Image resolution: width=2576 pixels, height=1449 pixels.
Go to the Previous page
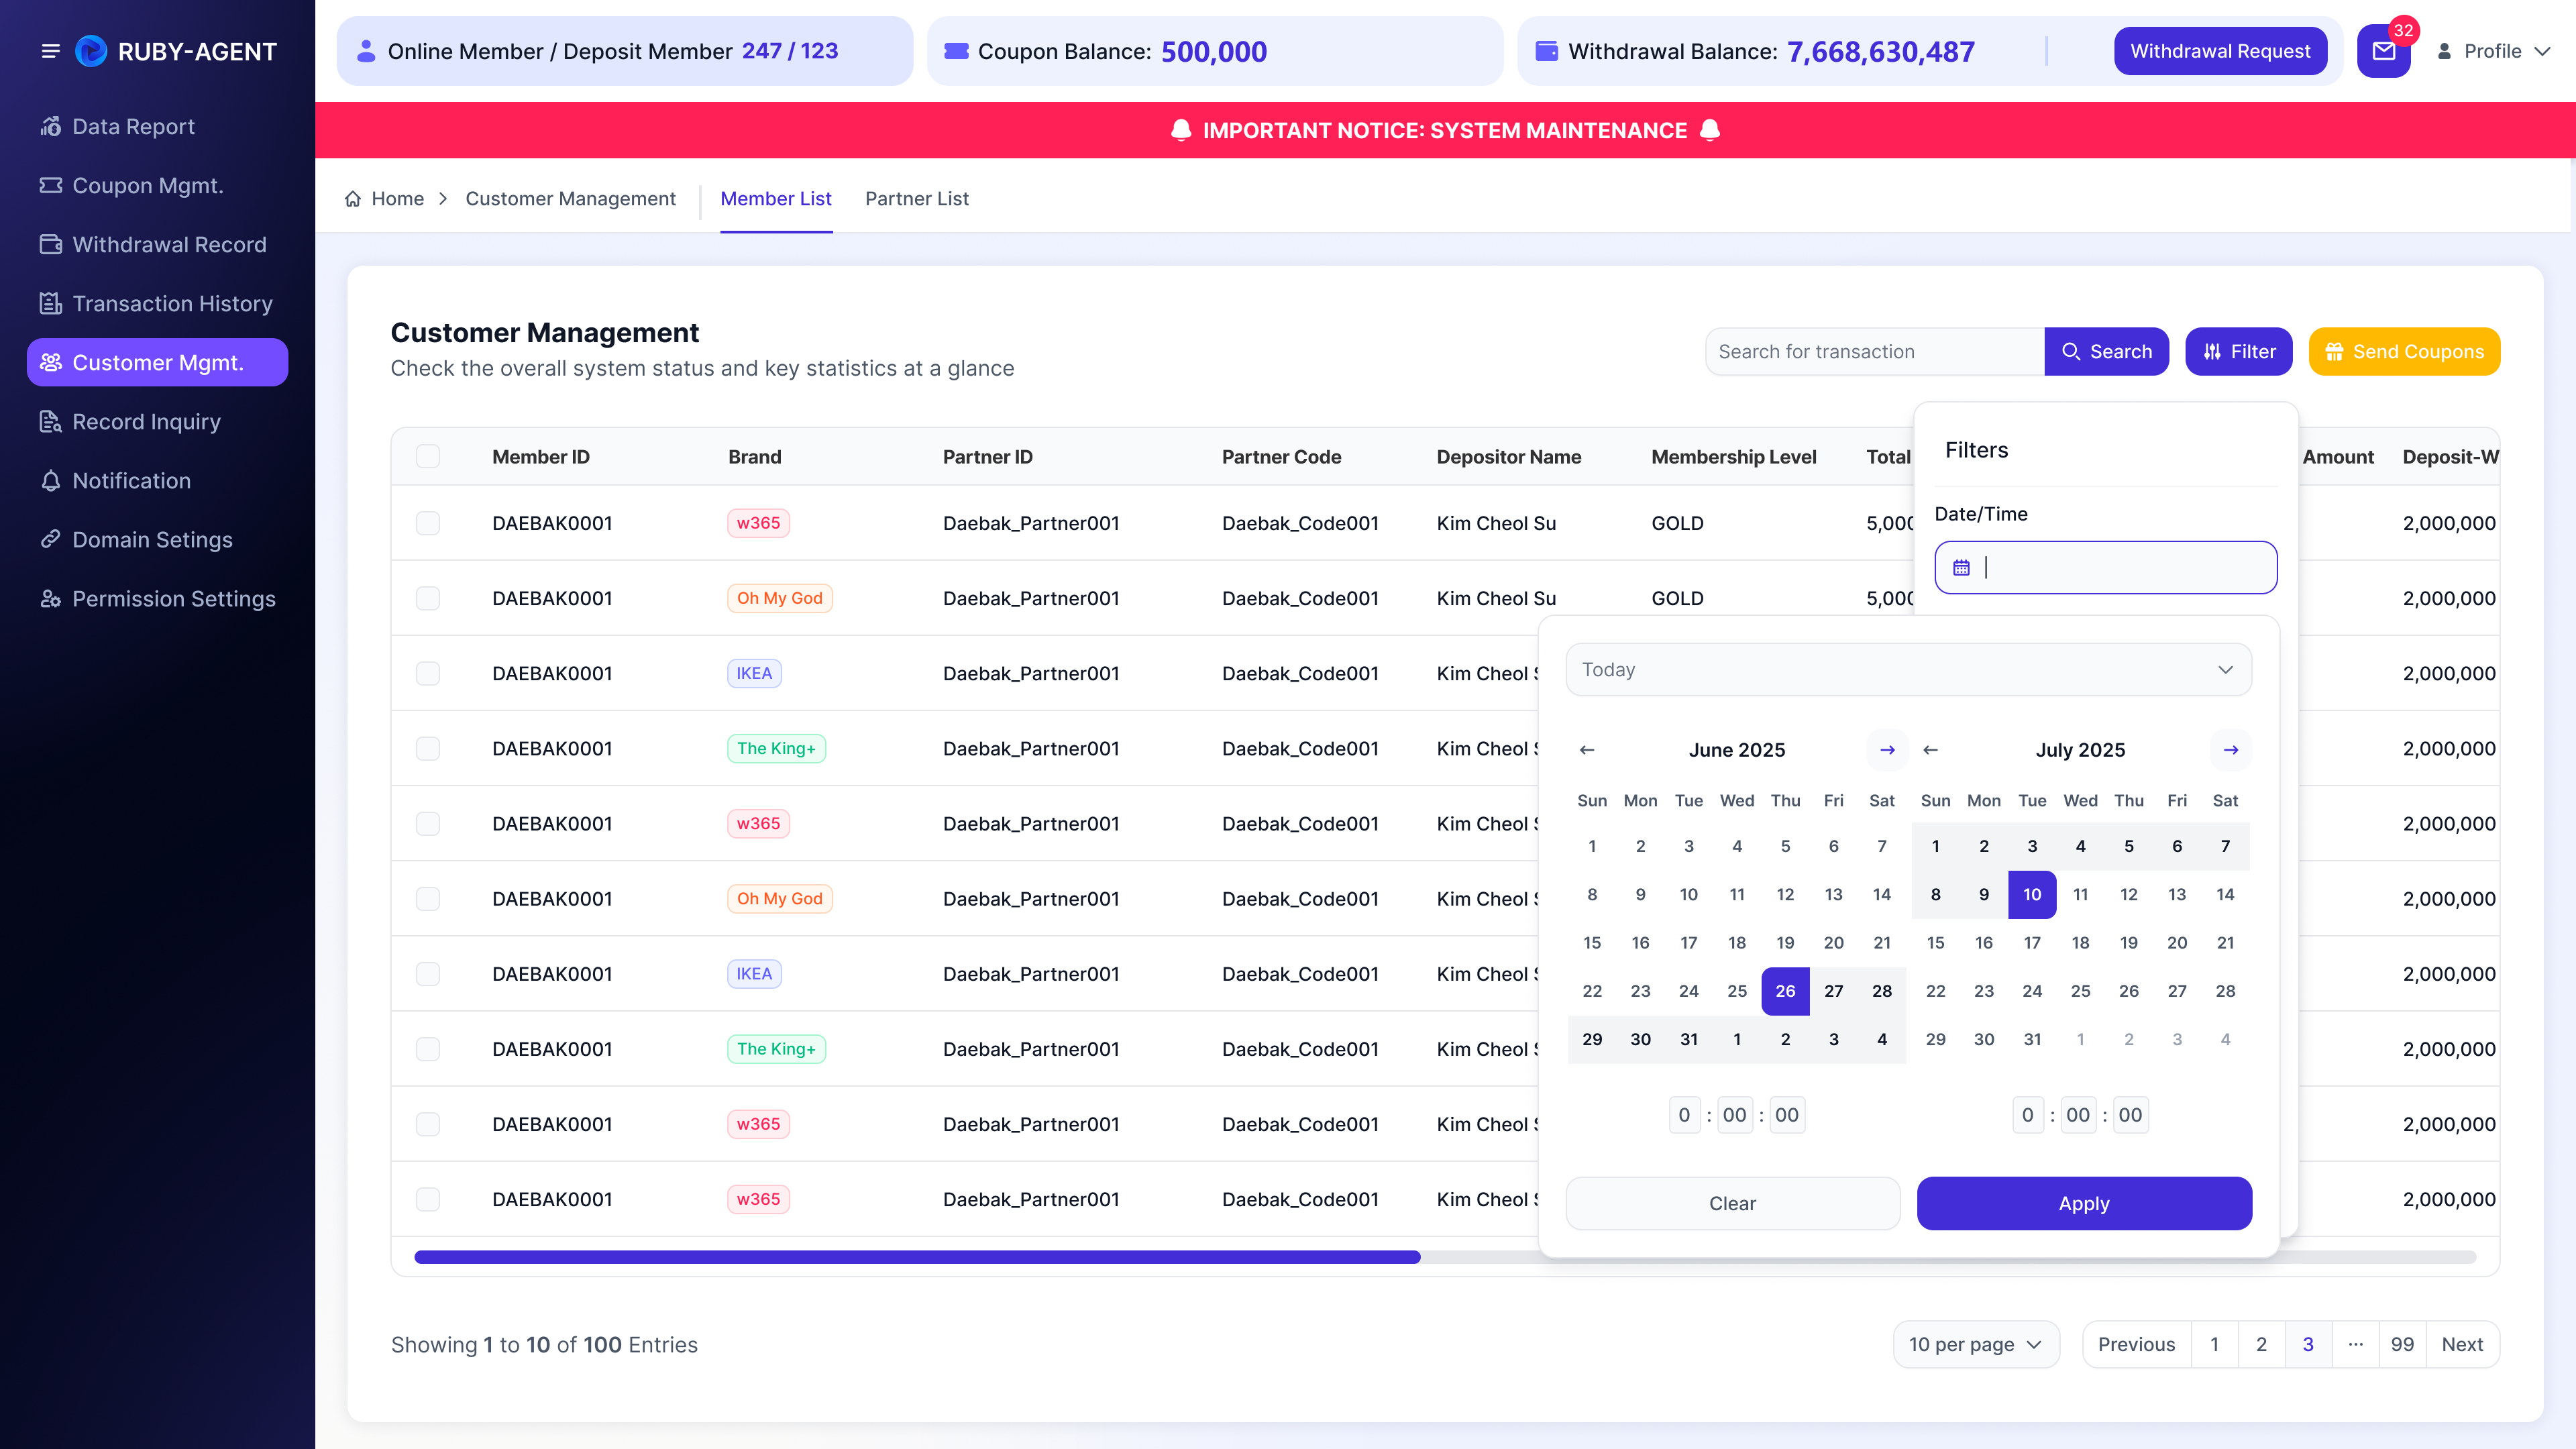pos(2136,1344)
